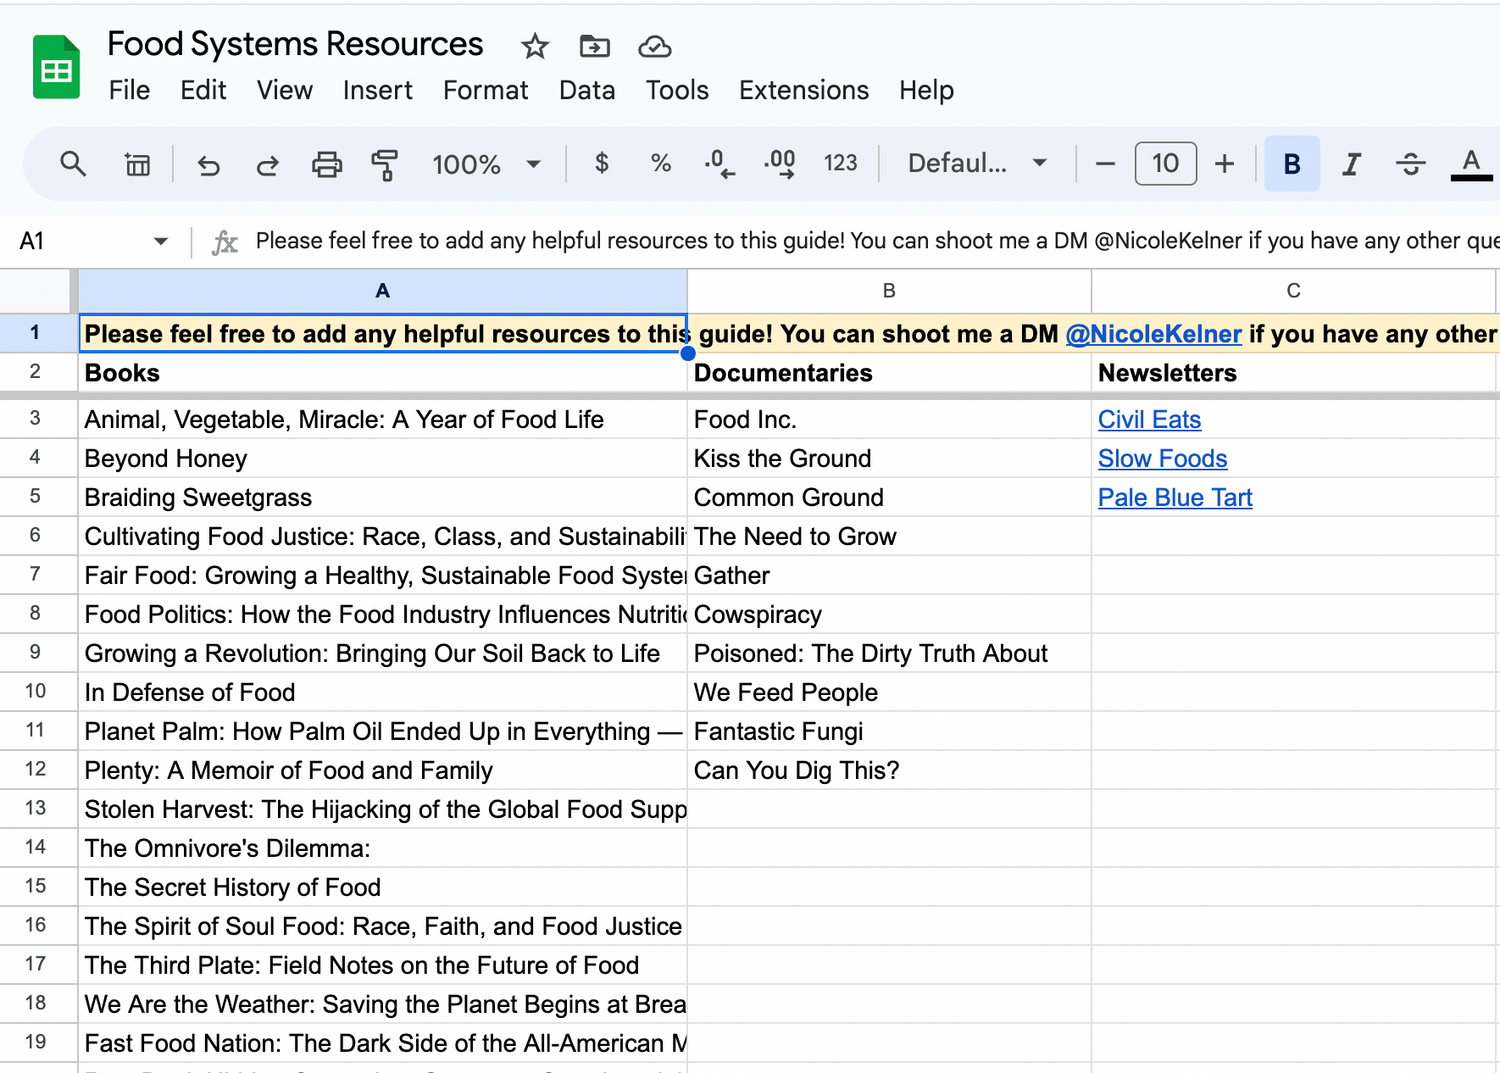This screenshot has width=1500, height=1073.
Task: Open the text color picker
Action: 1470,164
